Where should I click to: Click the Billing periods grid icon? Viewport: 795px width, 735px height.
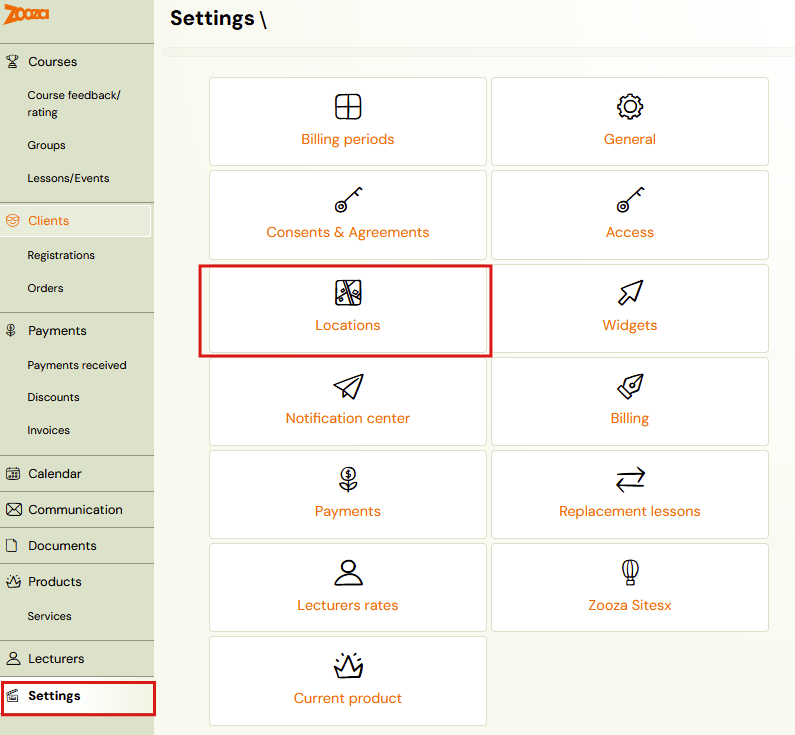click(x=348, y=107)
